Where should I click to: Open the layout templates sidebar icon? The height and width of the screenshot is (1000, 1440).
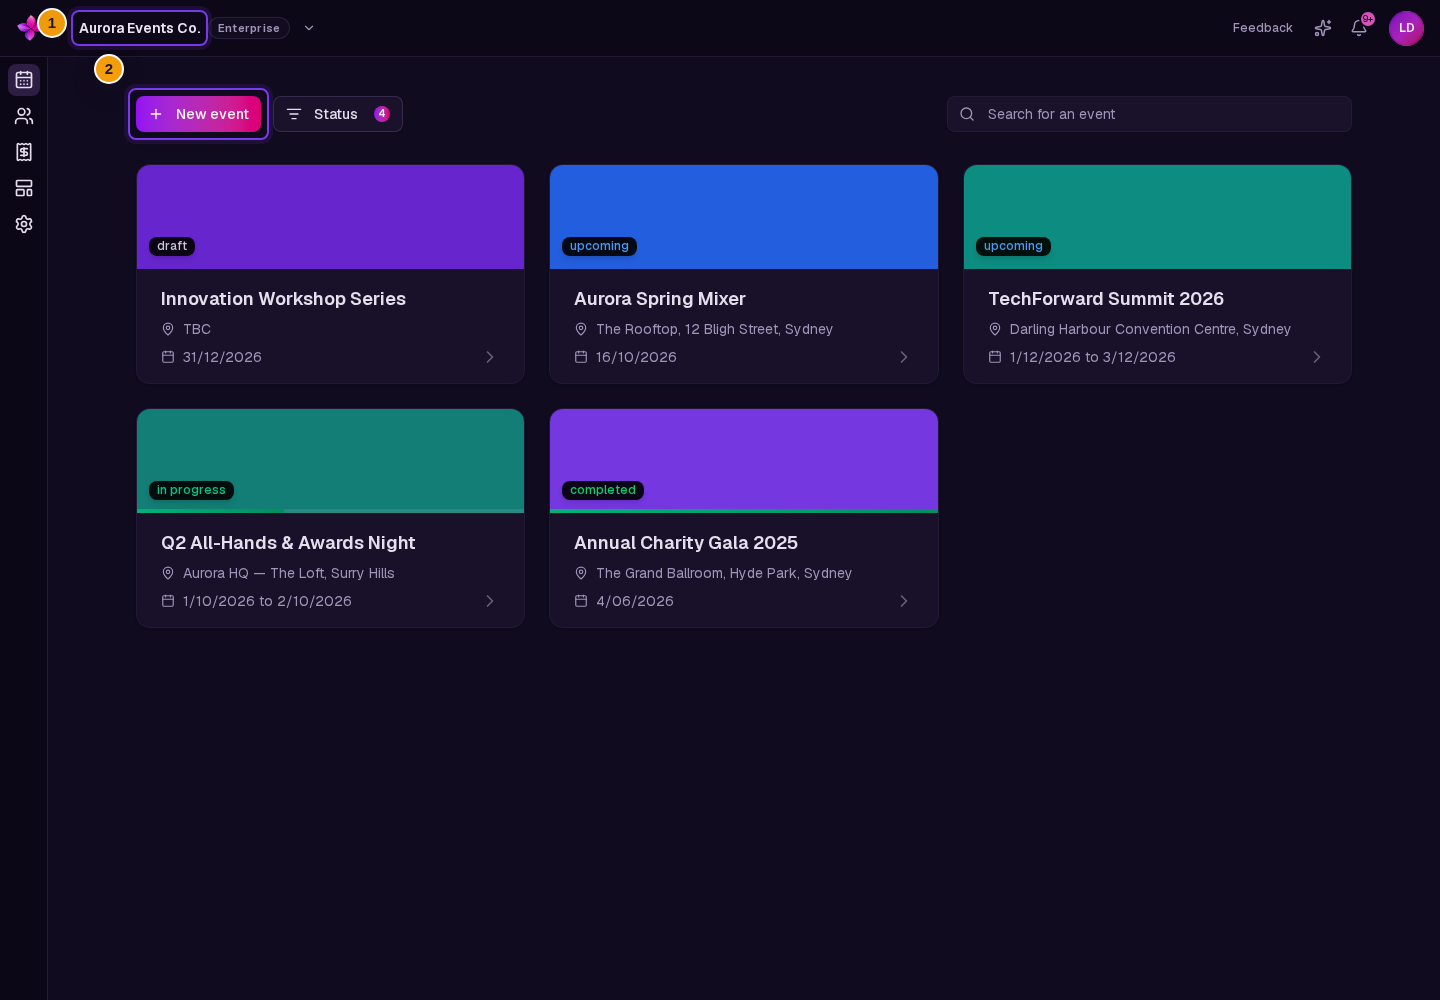point(24,188)
